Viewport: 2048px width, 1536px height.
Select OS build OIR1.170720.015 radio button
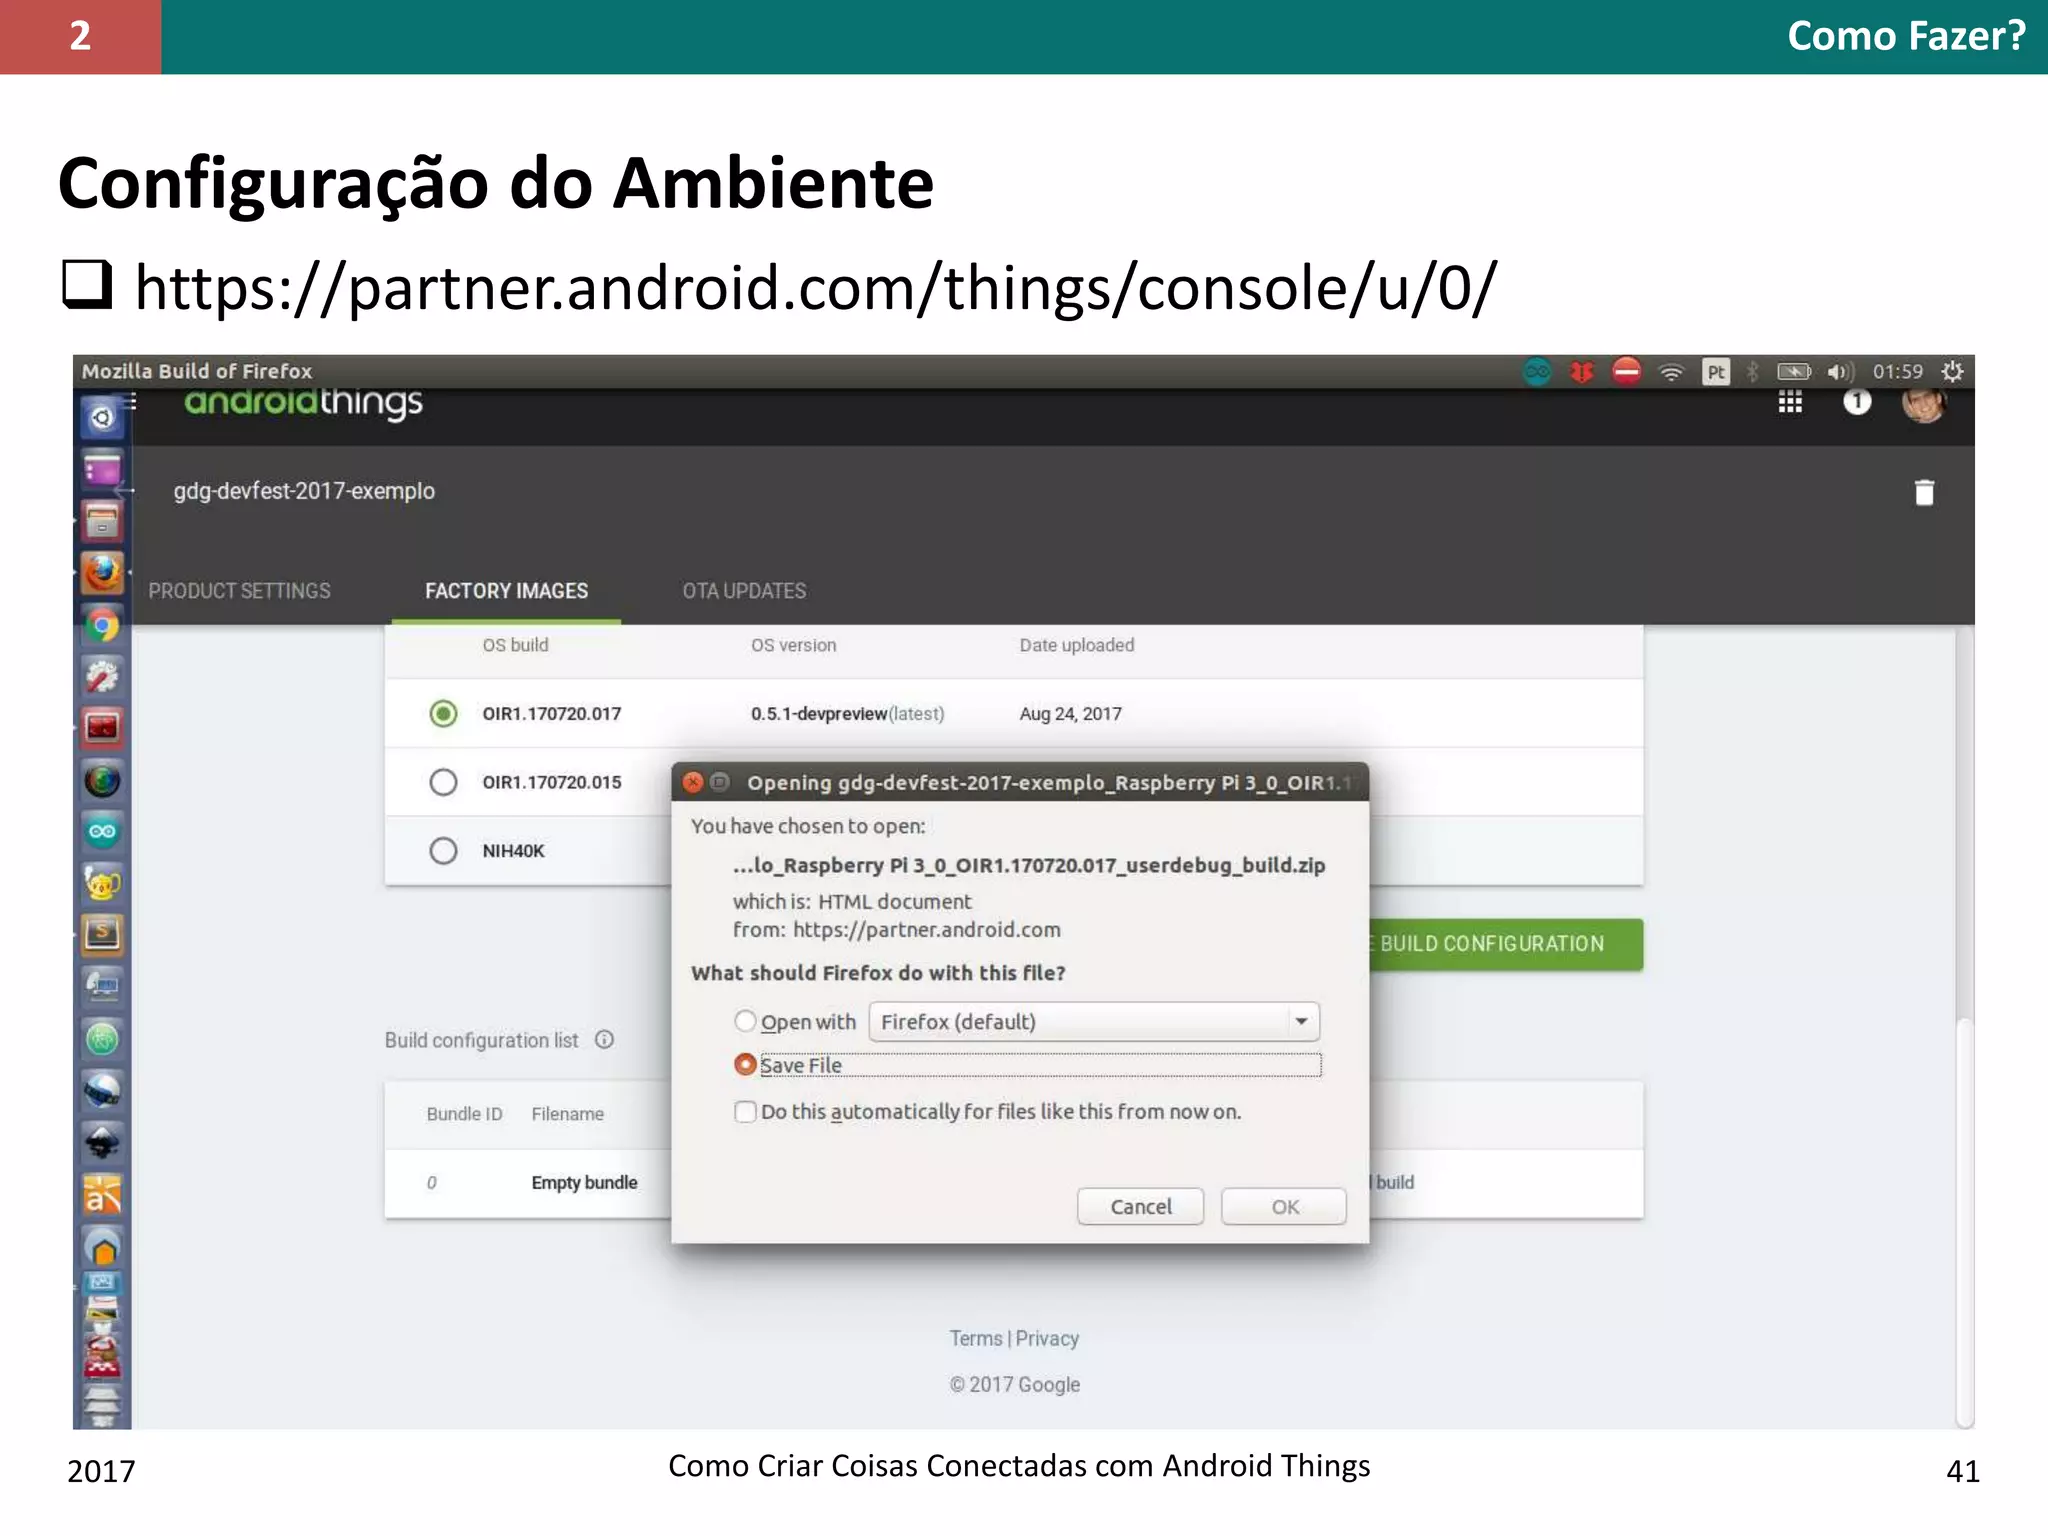coord(443,782)
